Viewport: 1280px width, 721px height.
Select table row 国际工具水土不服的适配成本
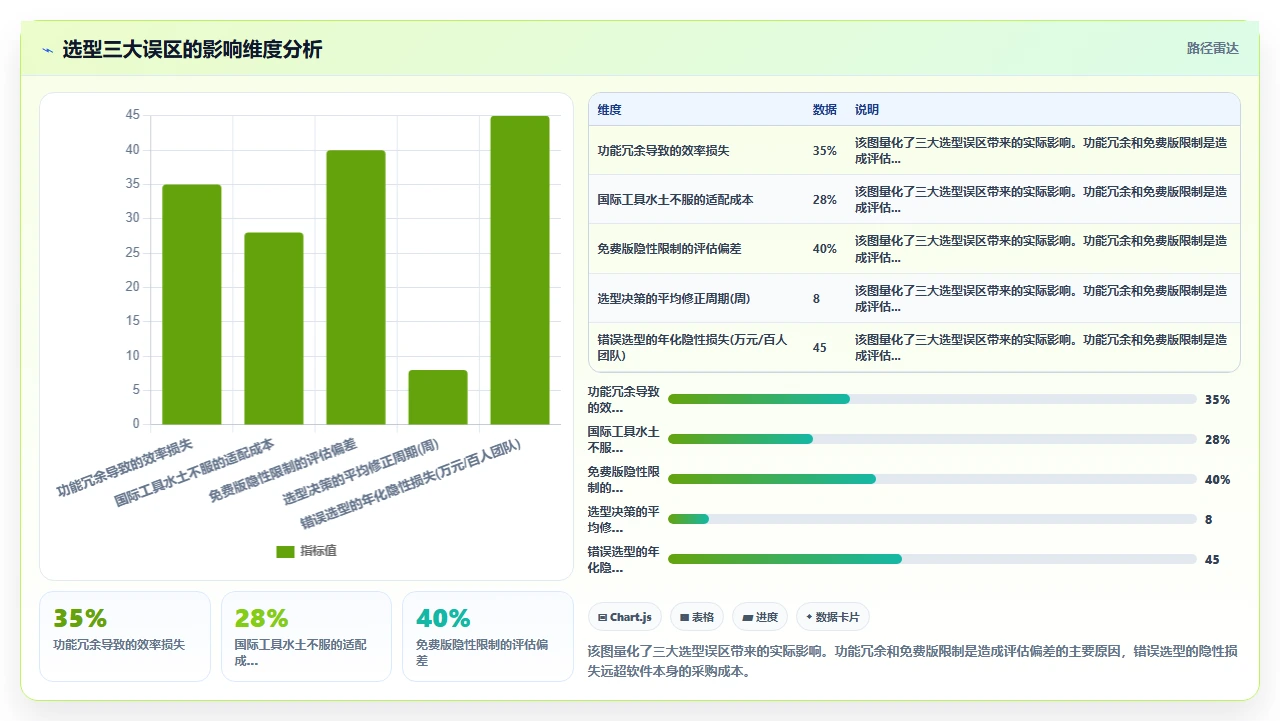914,199
